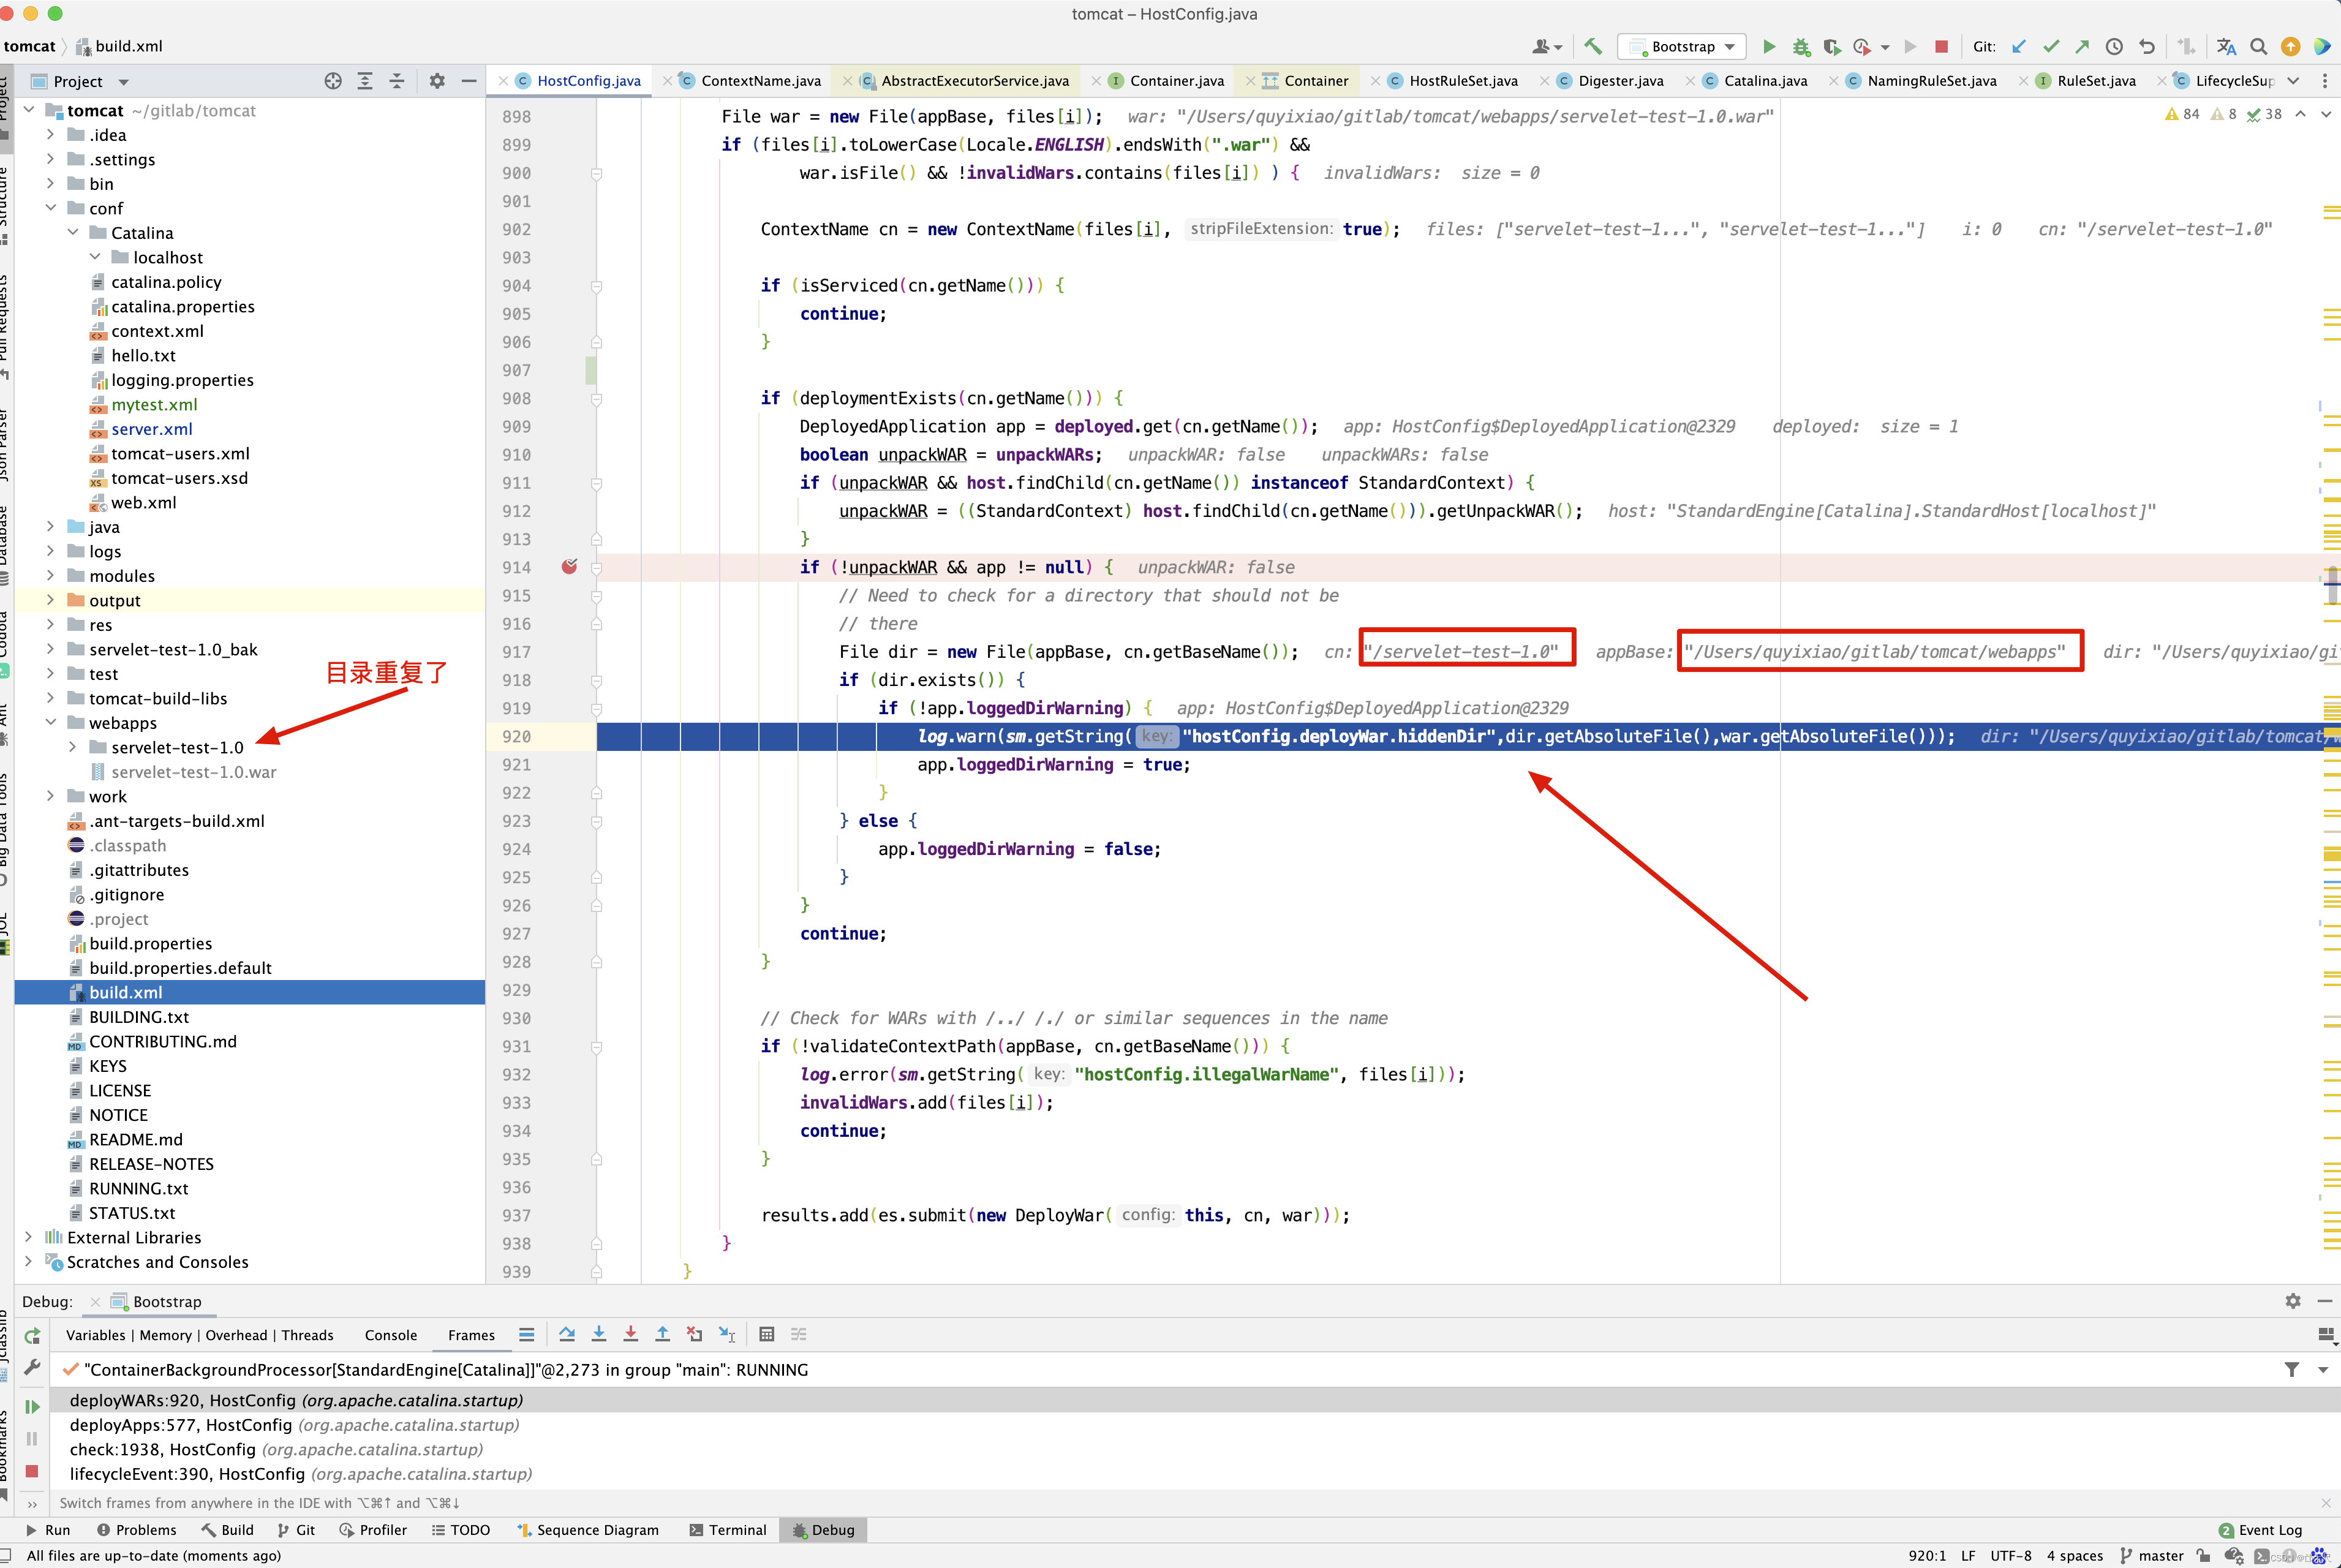Image resolution: width=2341 pixels, height=1568 pixels.
Task: Toggle the breakpoint on line 914
Action: click(569, 567)
